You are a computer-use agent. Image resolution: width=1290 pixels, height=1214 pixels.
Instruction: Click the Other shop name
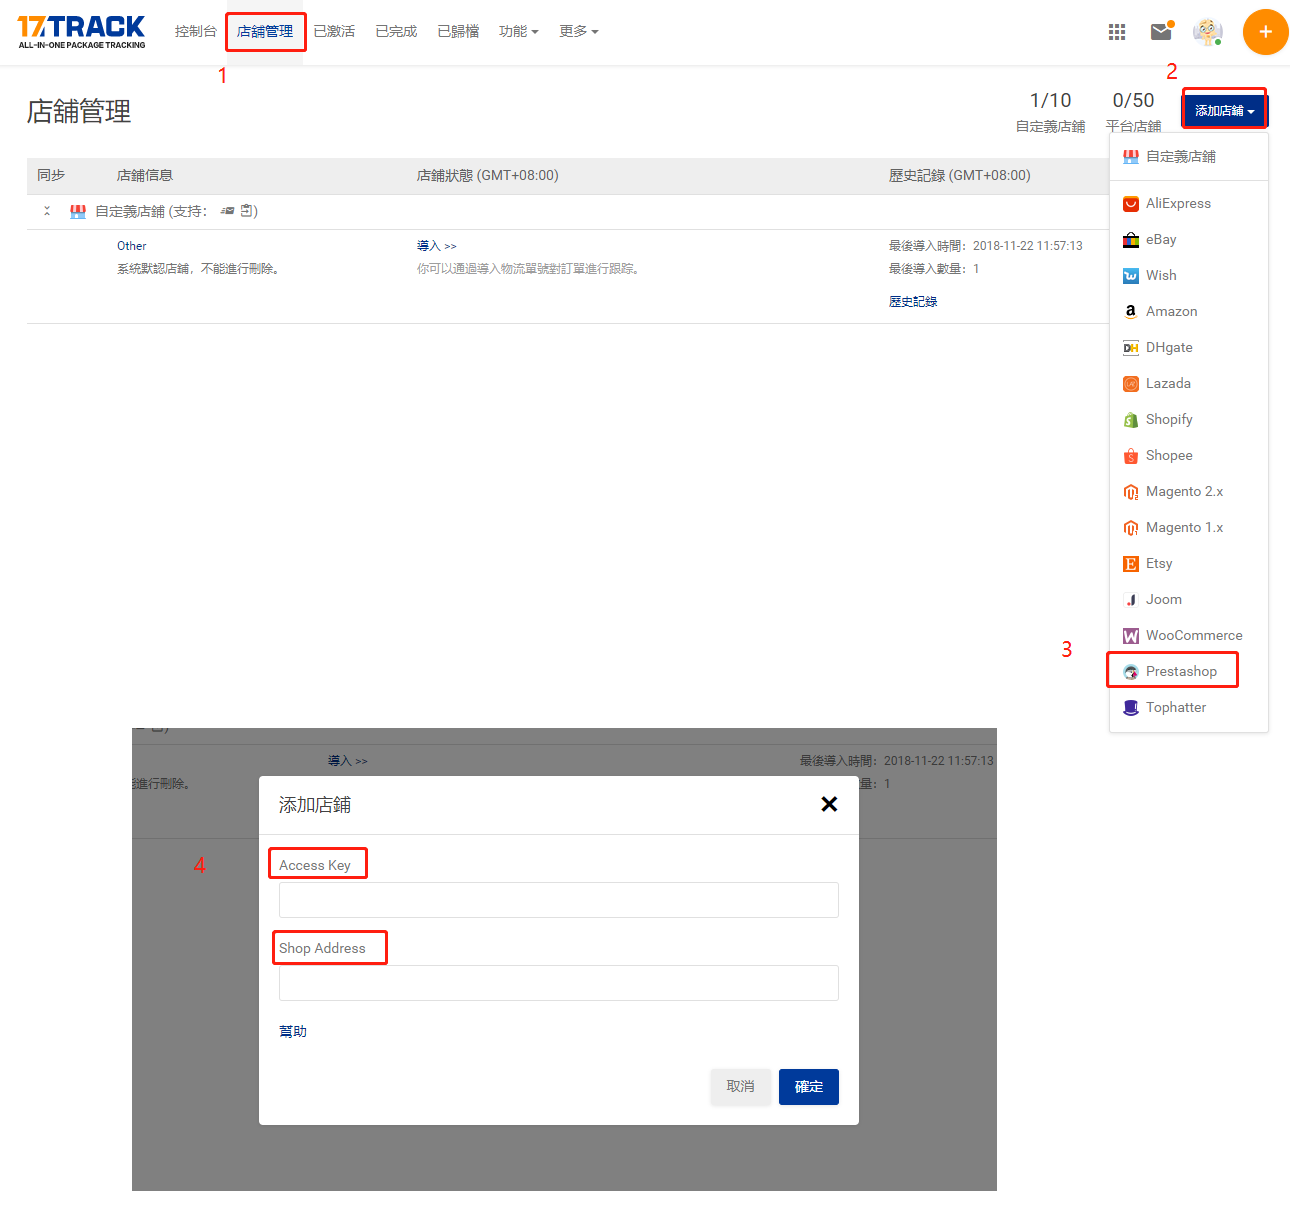pyautogui.click(x=132, y=246)
